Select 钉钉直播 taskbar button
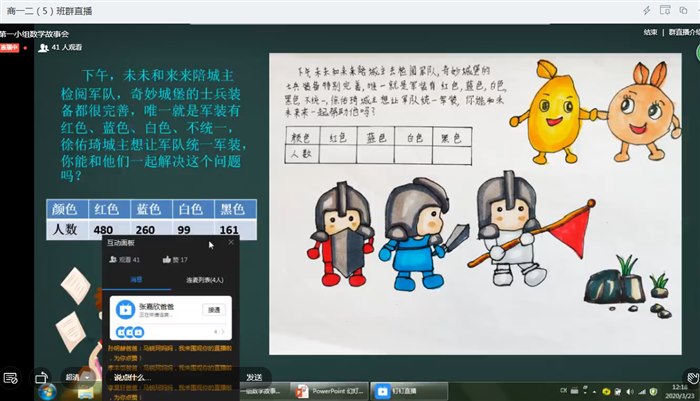Viewport: 700px width, 401px height. 395,391
